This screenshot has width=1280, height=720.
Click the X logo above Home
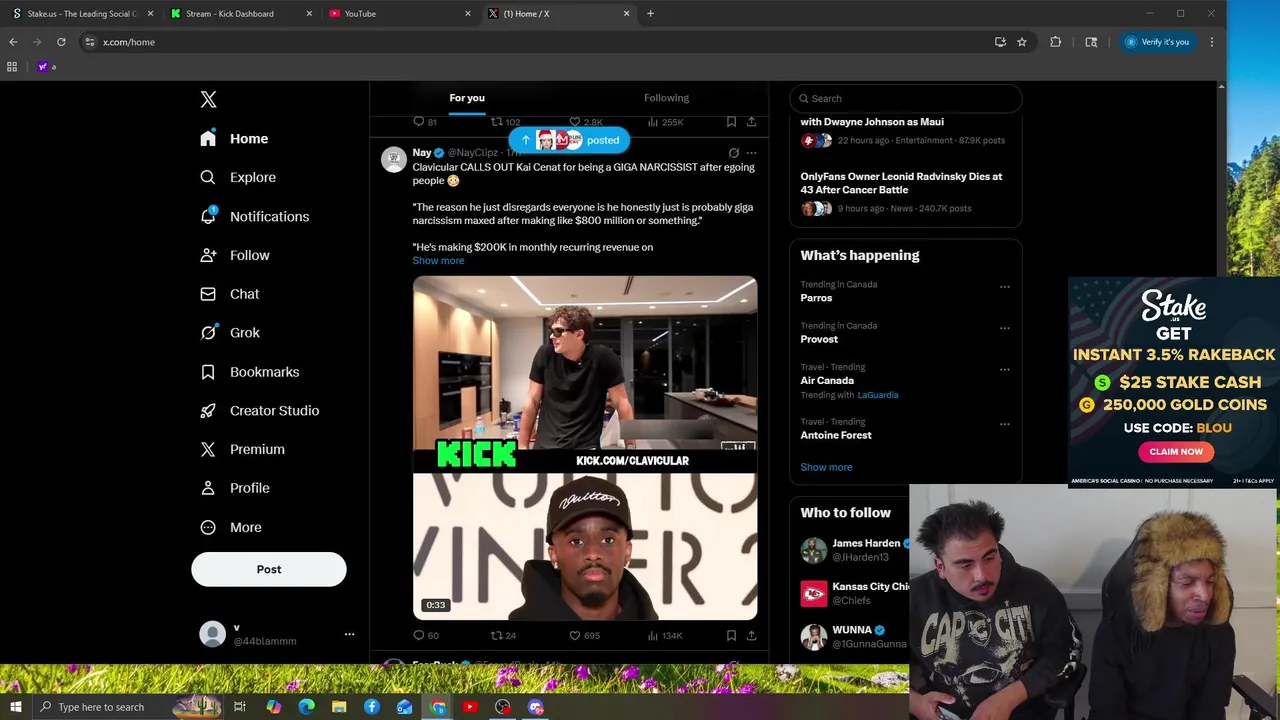point(208,99)
